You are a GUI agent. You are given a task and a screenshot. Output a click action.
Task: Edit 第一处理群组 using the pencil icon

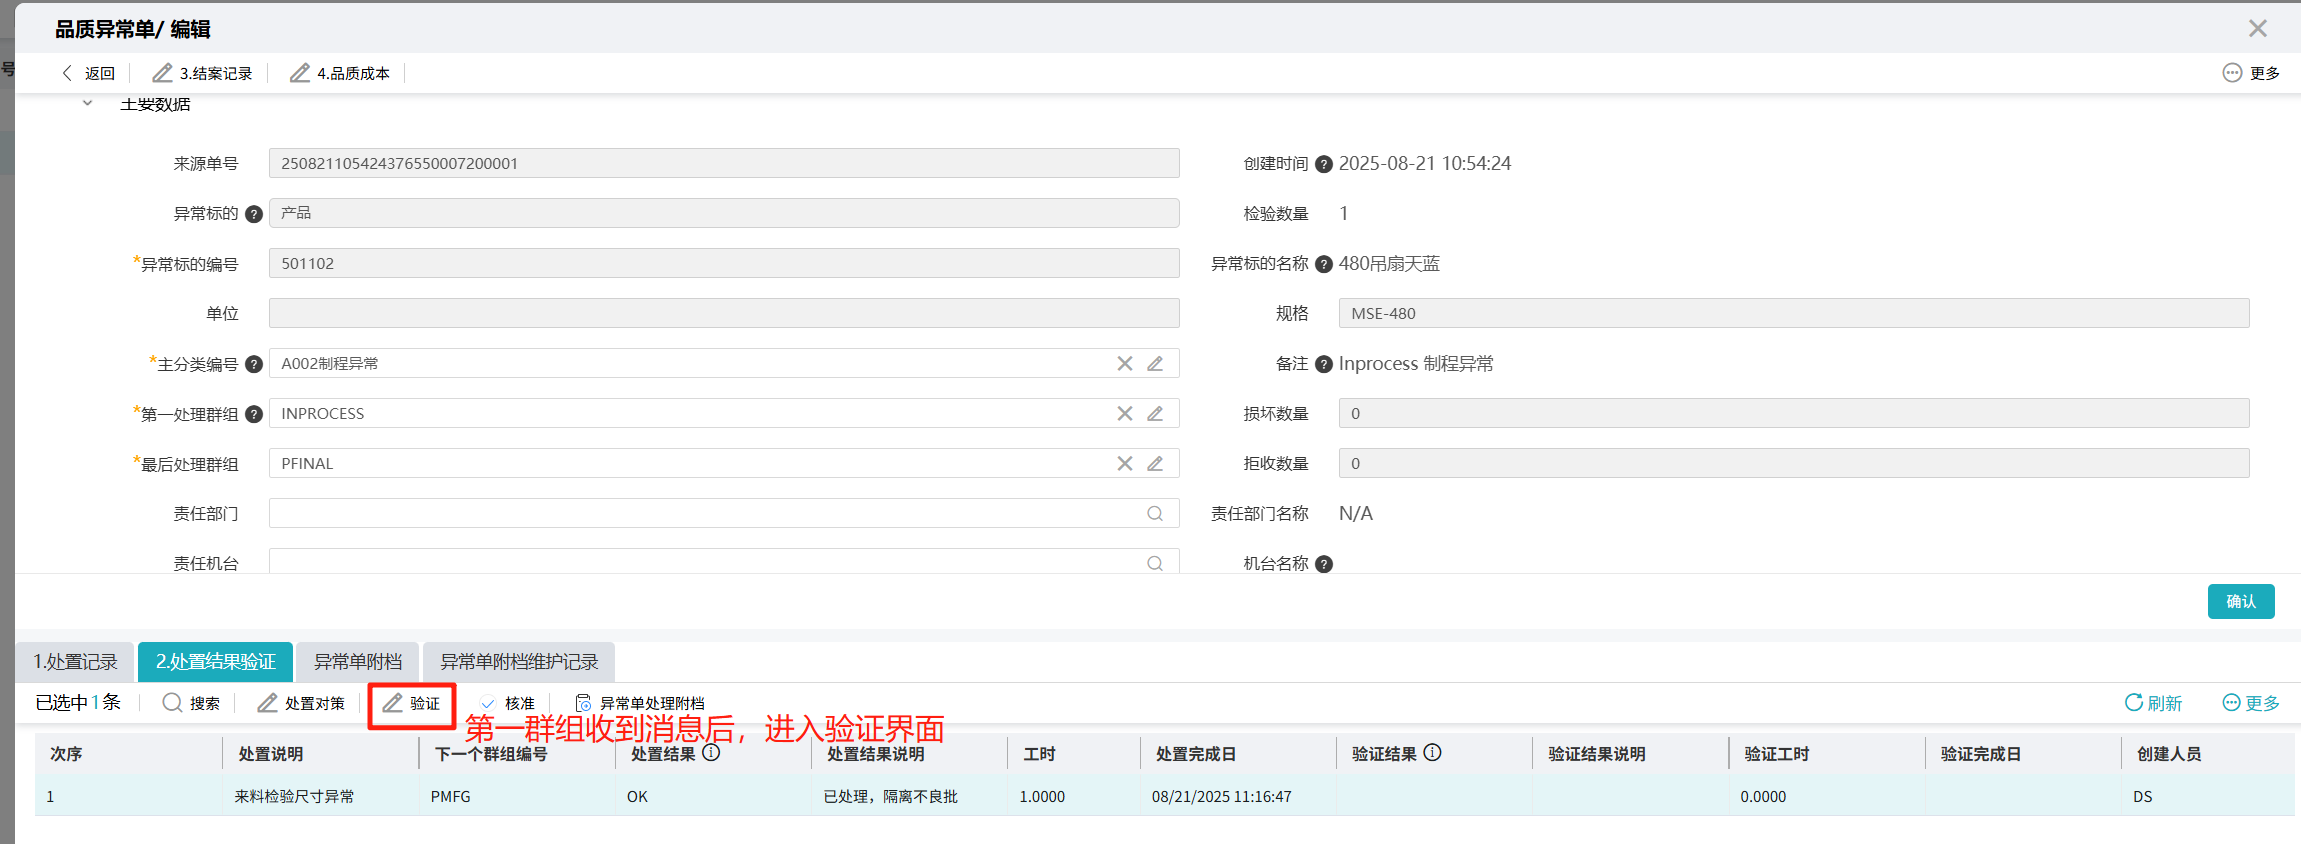point(1155,414)
